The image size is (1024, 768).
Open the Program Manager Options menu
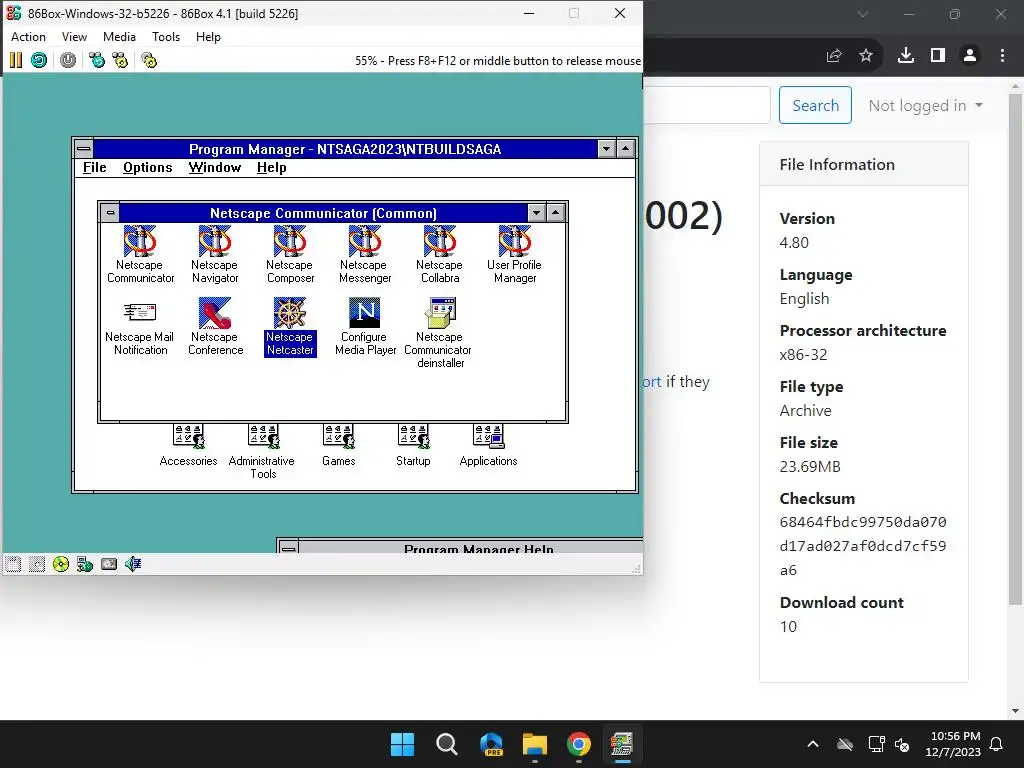148,168
